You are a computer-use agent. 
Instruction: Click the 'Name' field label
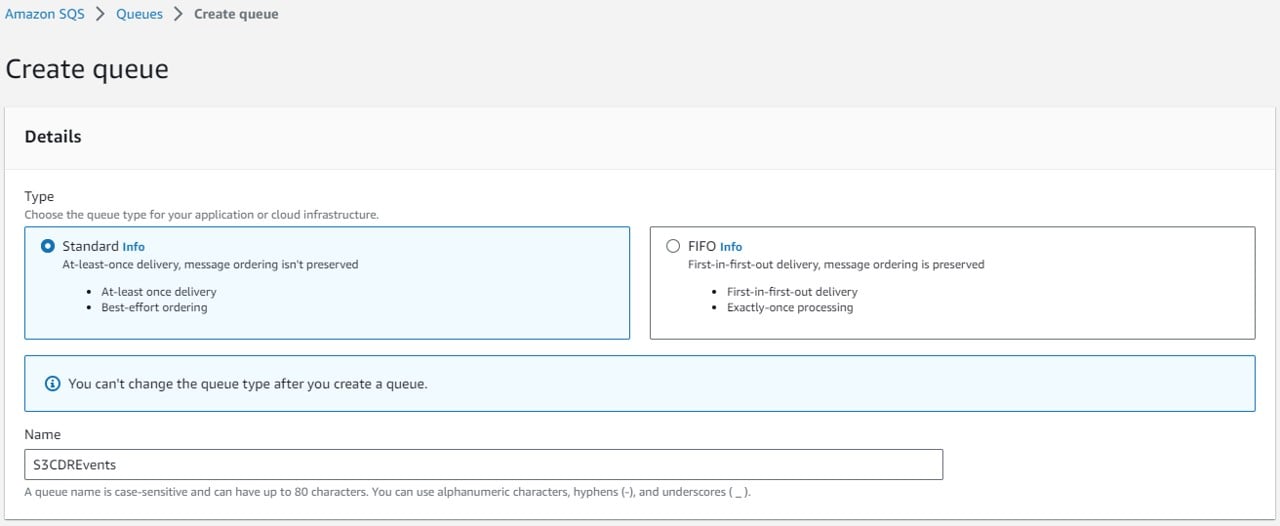click(x=43, y=434)
